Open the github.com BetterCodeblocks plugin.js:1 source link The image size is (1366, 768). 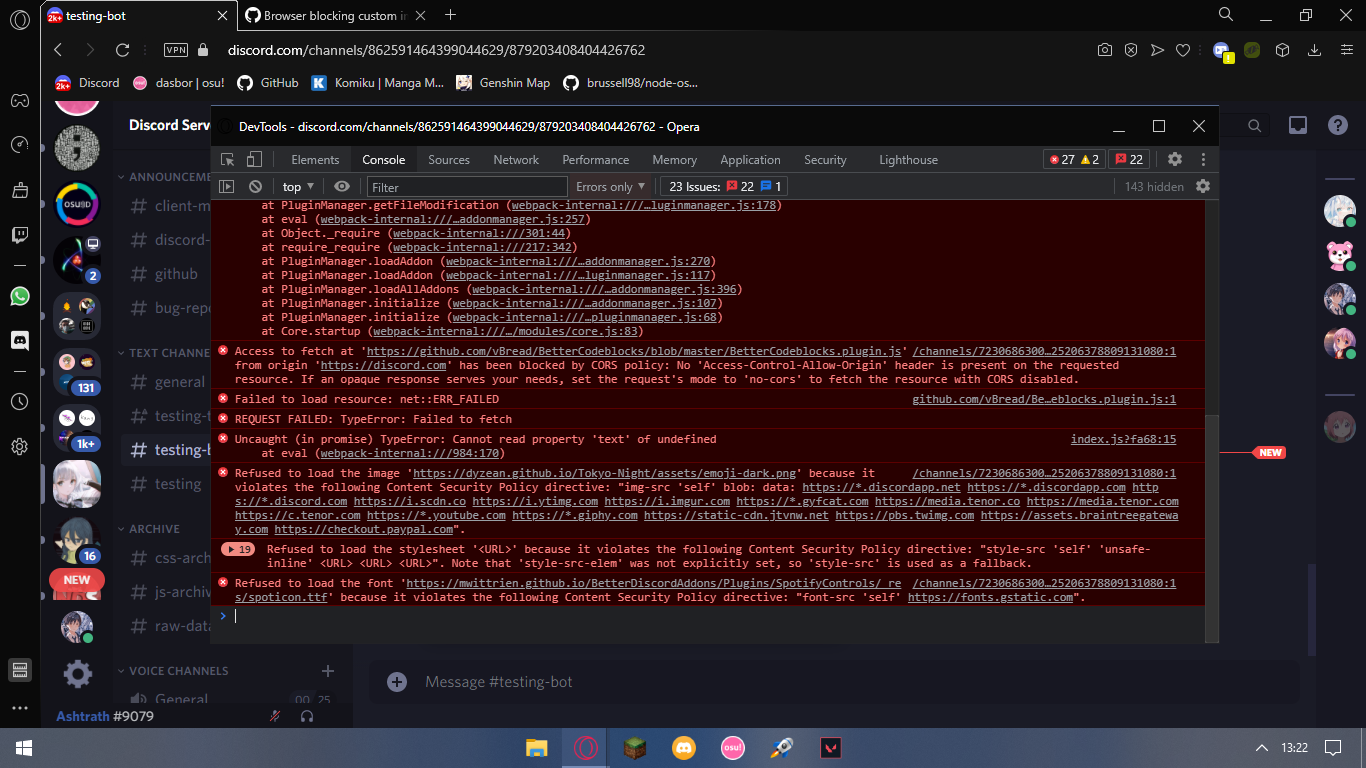[1044, 399]
